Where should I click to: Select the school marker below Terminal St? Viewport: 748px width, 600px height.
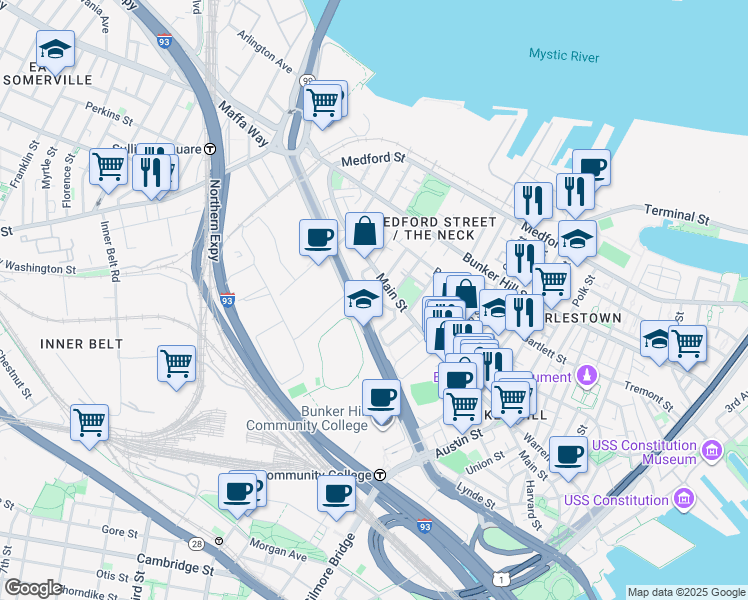tap(577, 238)
